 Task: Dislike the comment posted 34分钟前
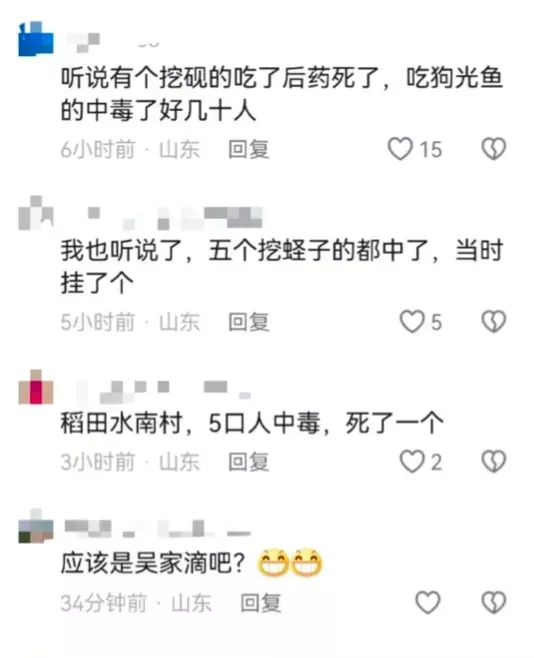pyautogui.click(x=494, y=602)
